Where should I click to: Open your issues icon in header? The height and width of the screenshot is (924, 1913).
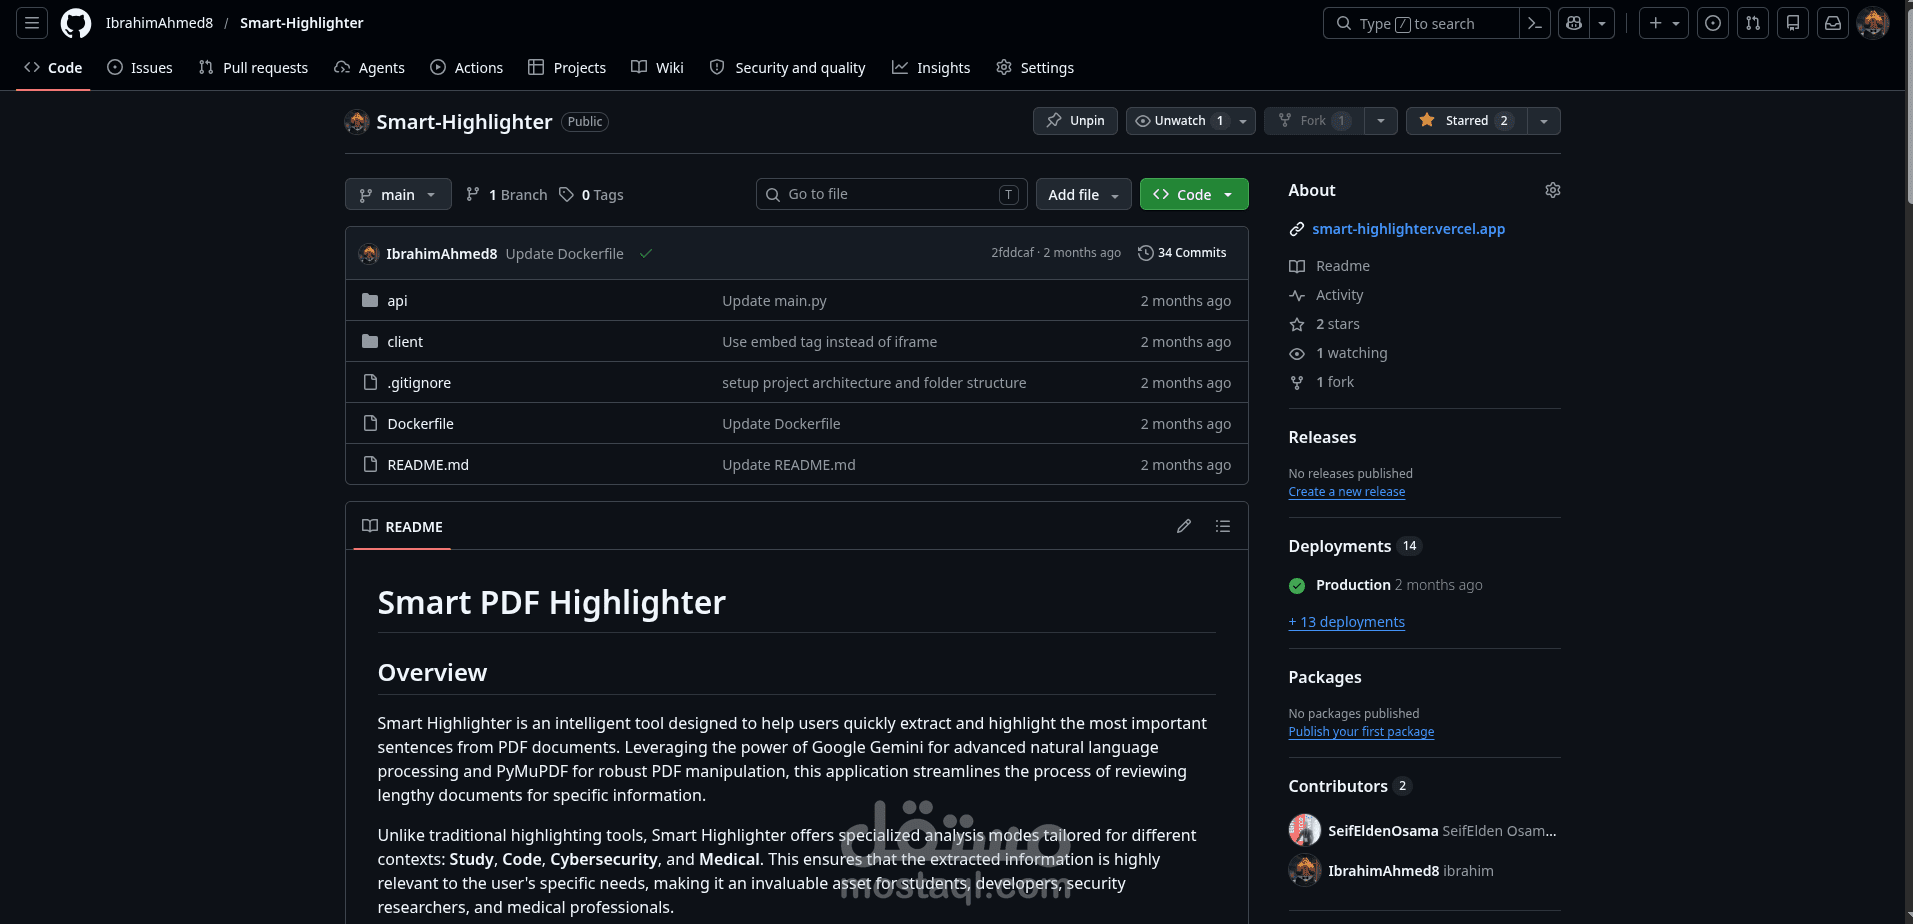(x=1713, y=23)
